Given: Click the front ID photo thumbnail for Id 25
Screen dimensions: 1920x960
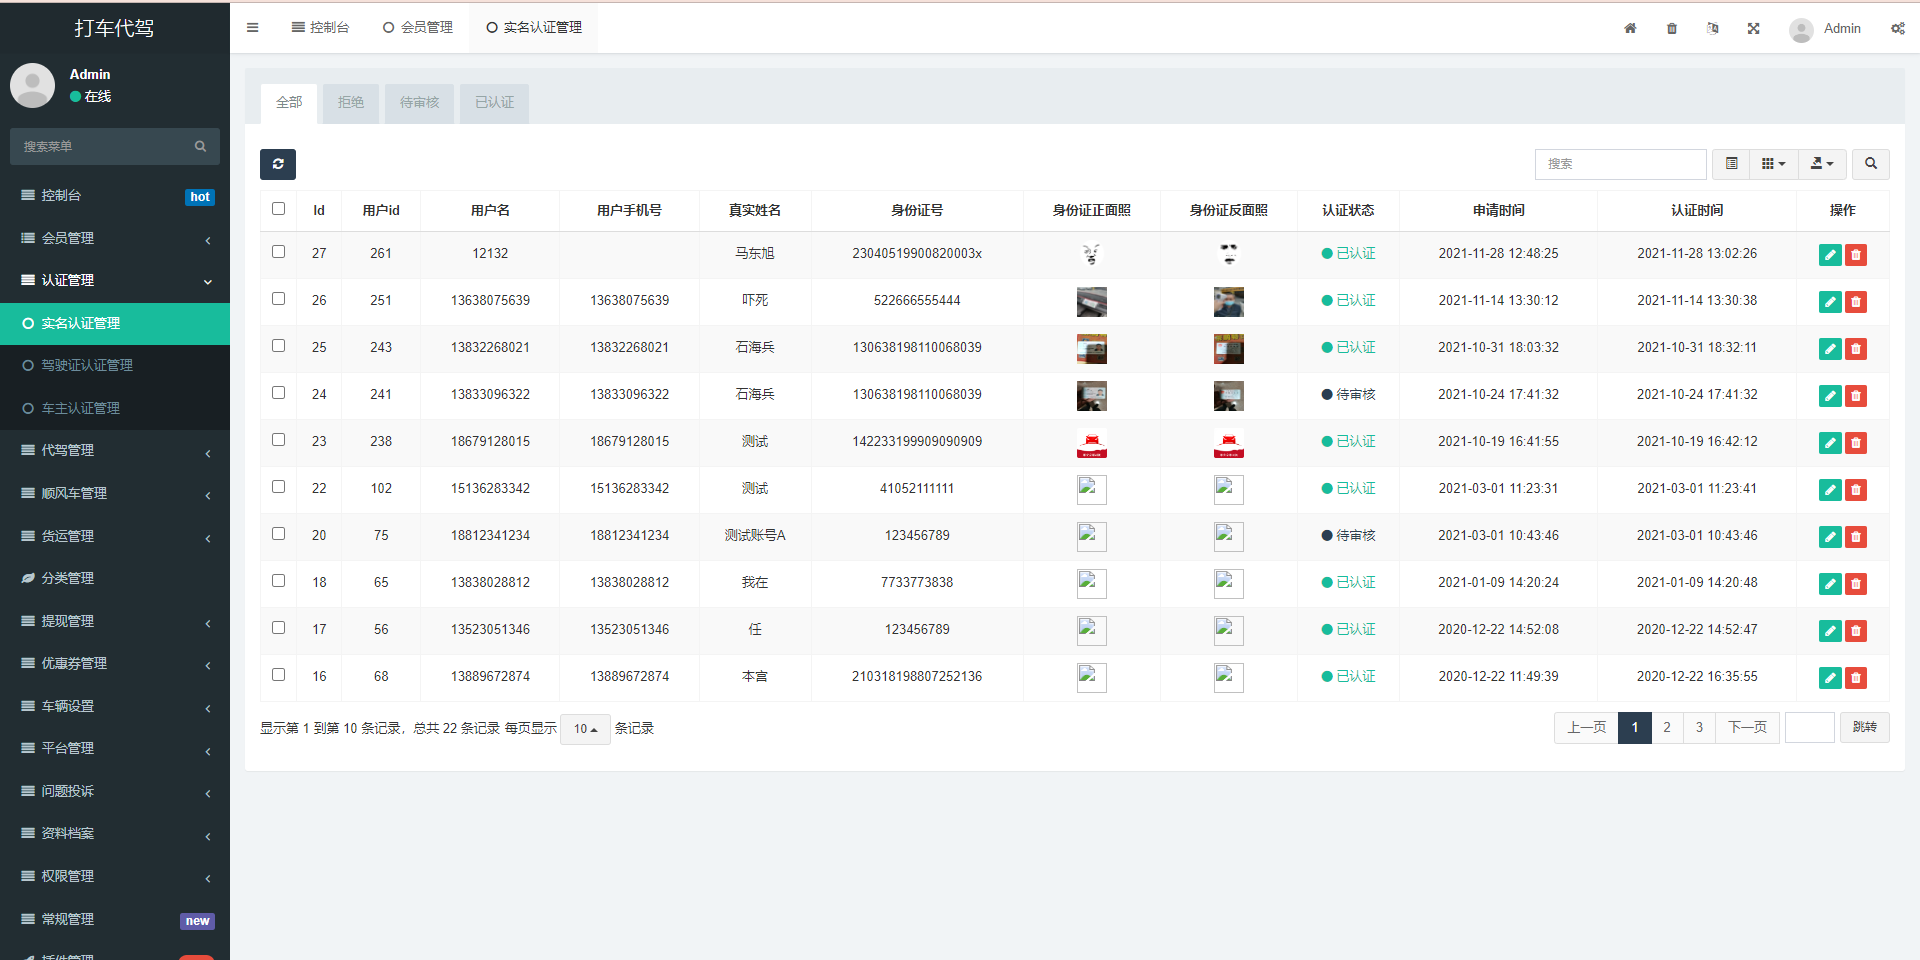Looking at the screenshot, I should [1091, 349].
